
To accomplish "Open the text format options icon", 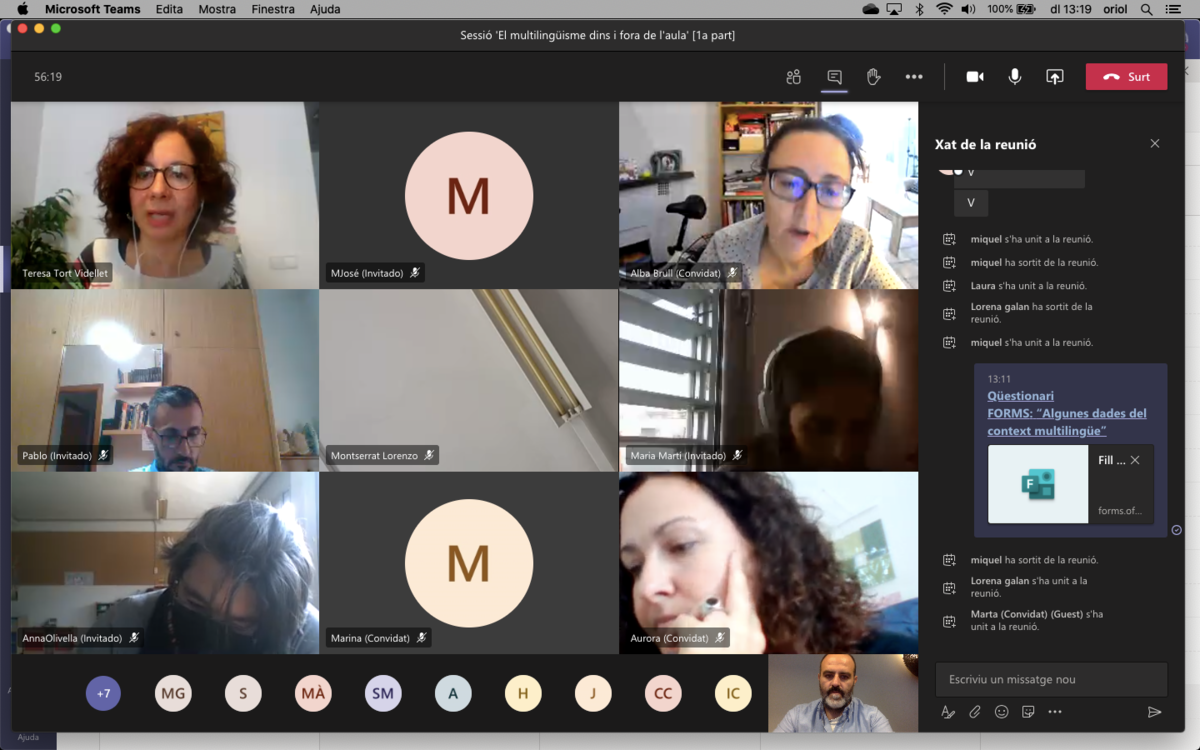I will pos(948,712).
